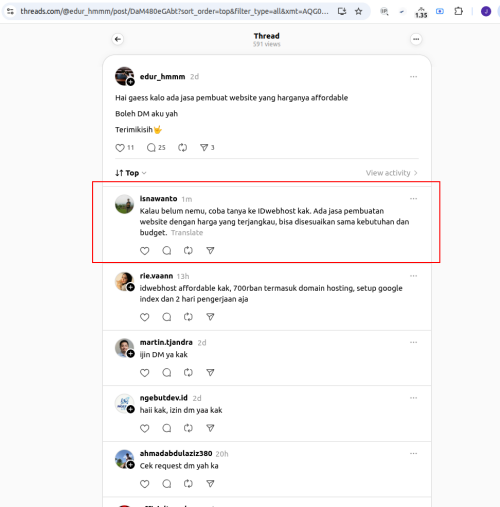This screenshot has width=500, height=507.
Task: Open the View activity link
Action: (392, 173)
